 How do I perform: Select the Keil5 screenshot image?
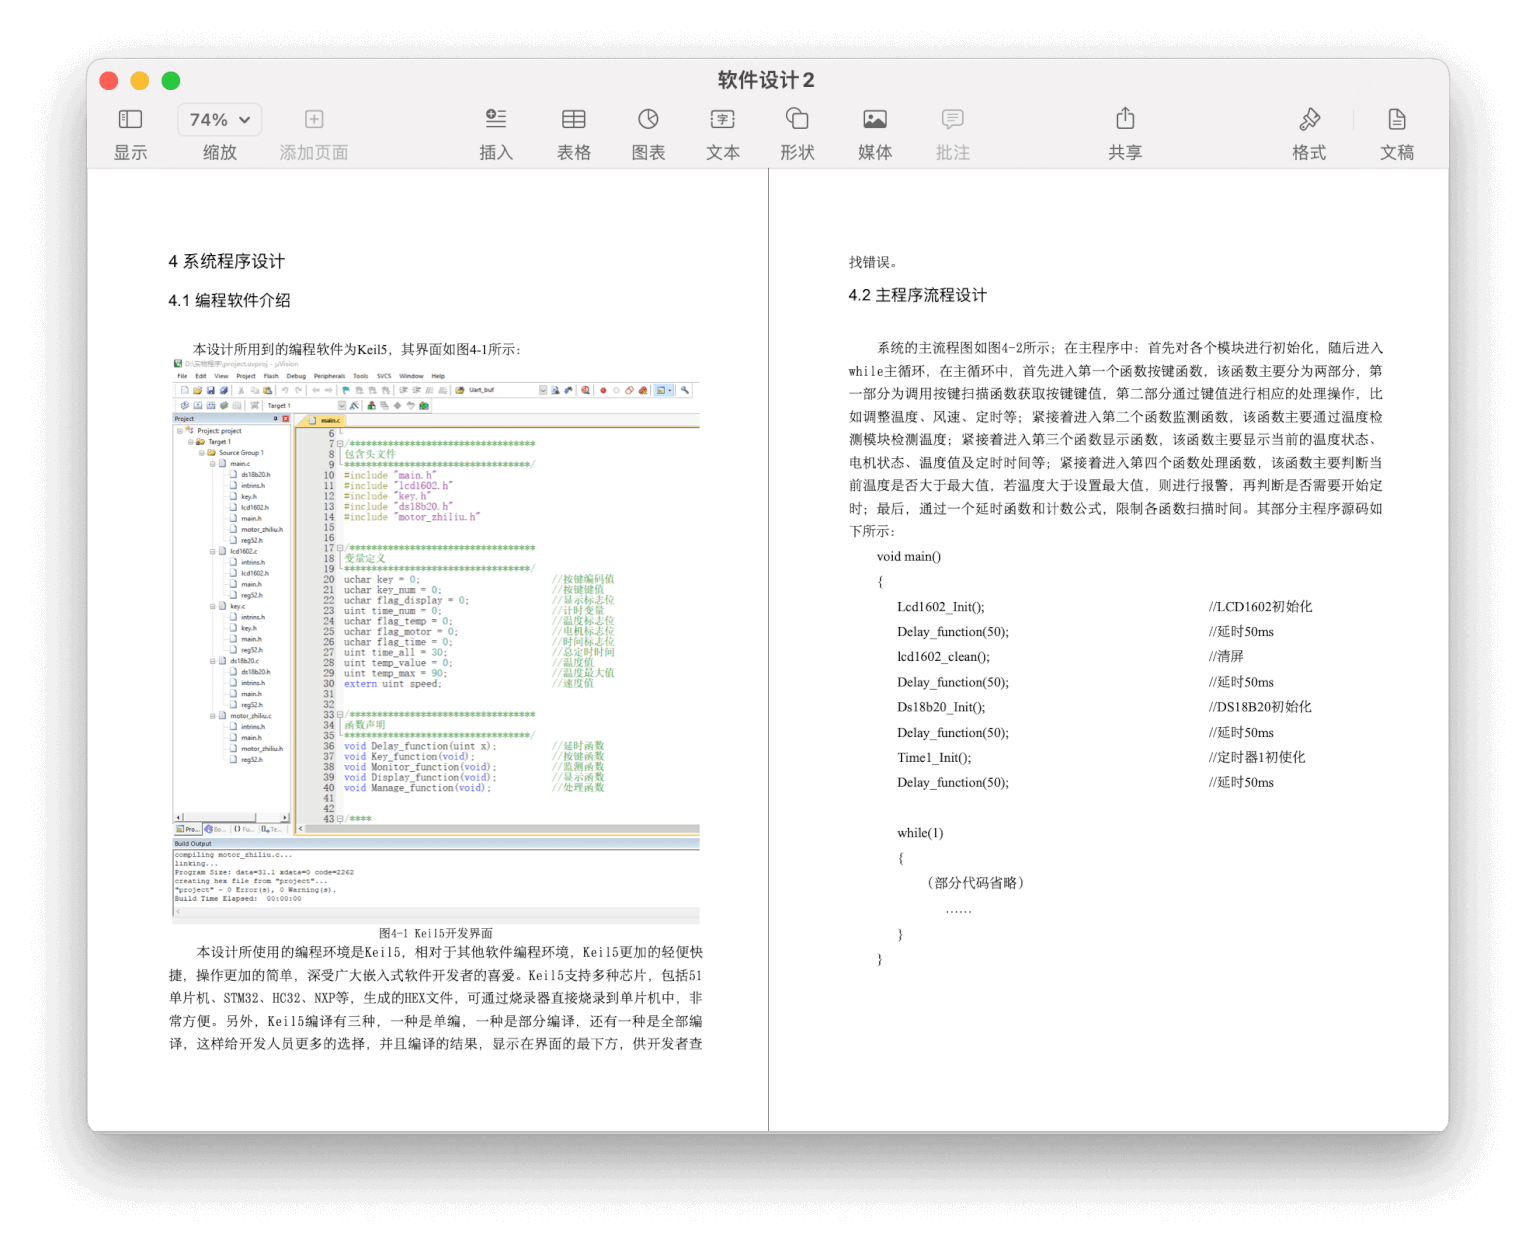(x=436, y=641)
